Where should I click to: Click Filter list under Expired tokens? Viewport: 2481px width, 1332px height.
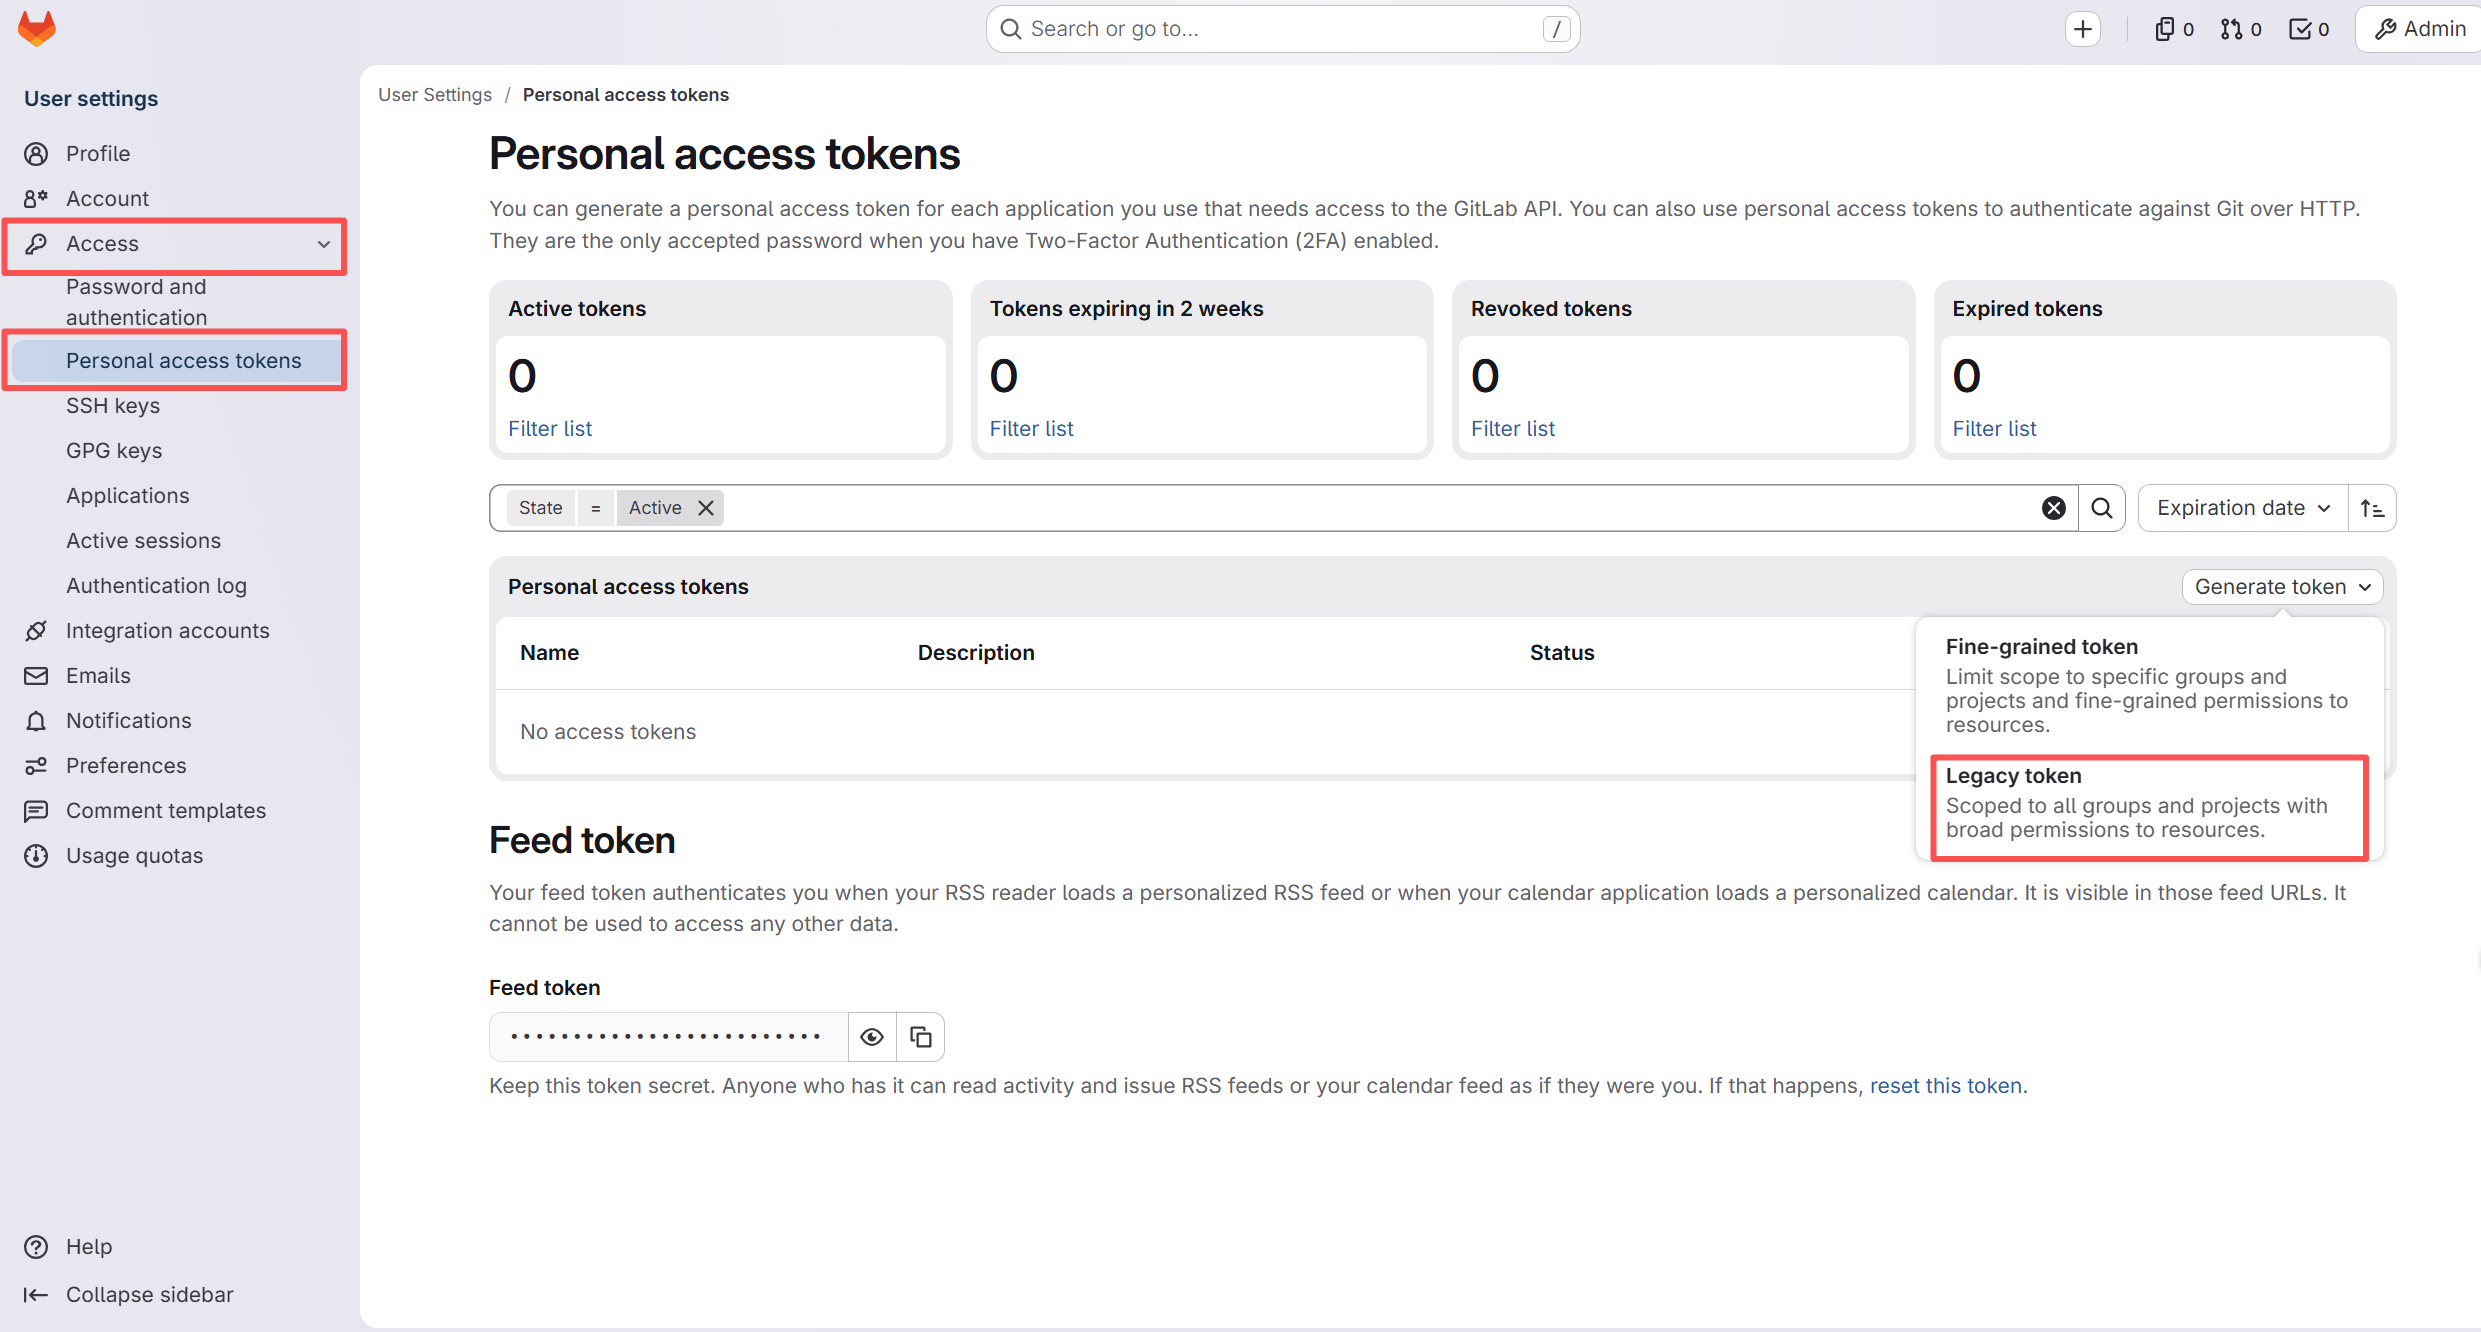(x=1994, y=428)
